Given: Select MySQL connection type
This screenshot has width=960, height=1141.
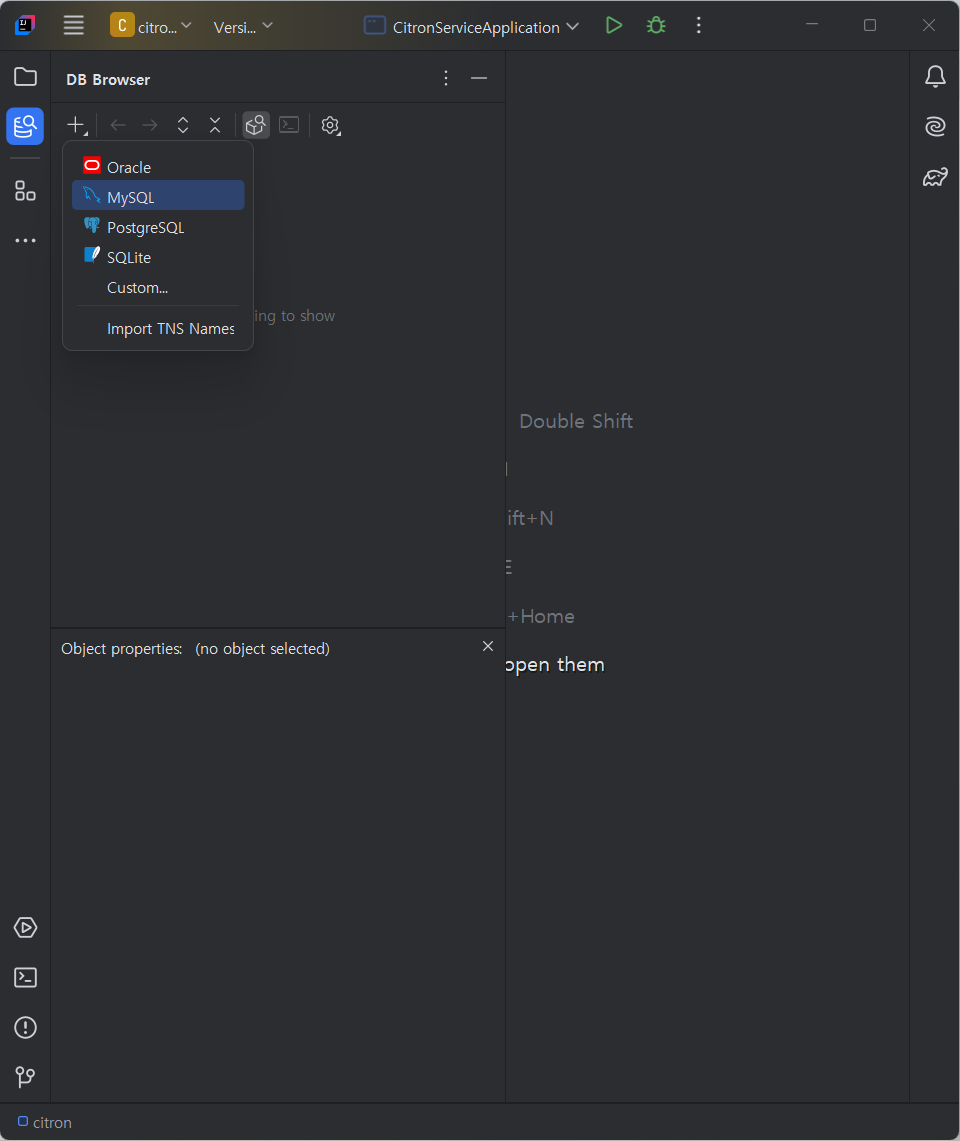Looking at the screenshot, I should [x=158, y=196].
